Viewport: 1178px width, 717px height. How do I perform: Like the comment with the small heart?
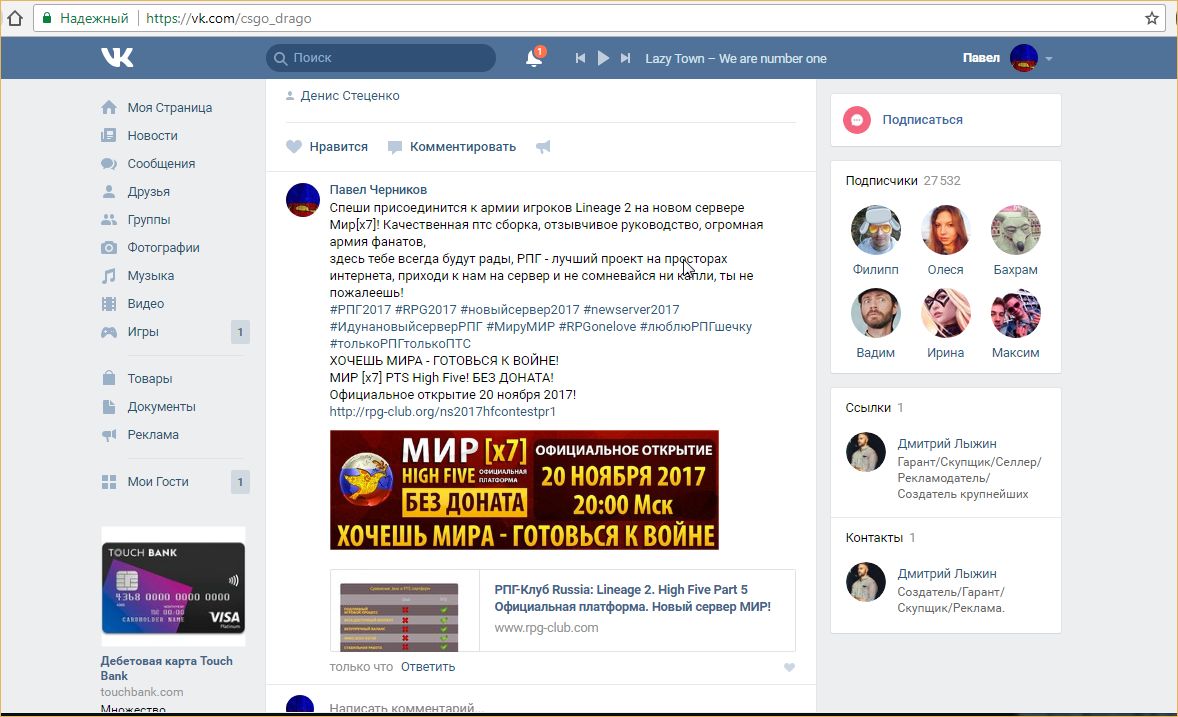789,667
